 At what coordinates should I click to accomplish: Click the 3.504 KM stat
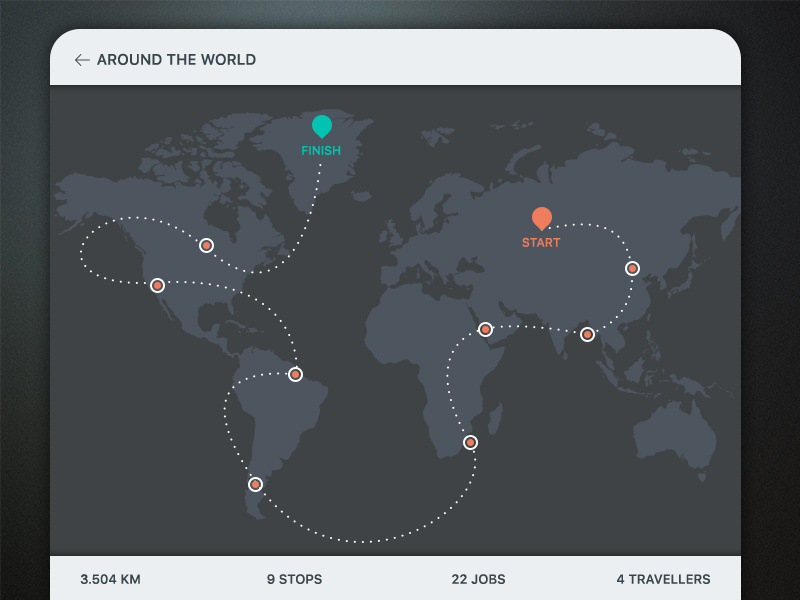(110, 580)
